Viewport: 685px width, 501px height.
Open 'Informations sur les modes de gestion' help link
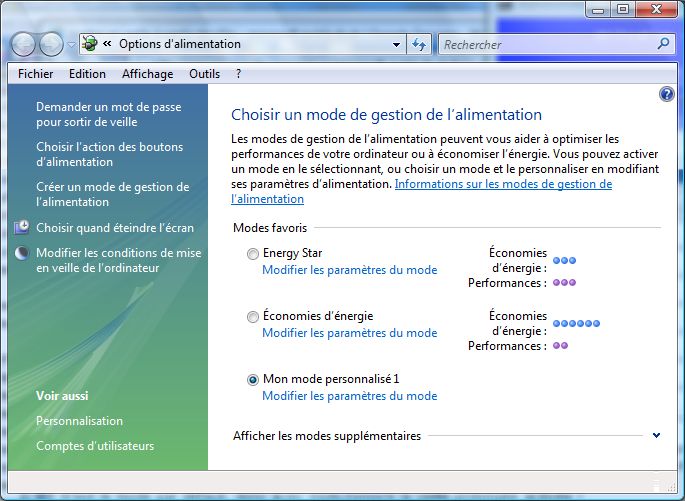(503, 184)
